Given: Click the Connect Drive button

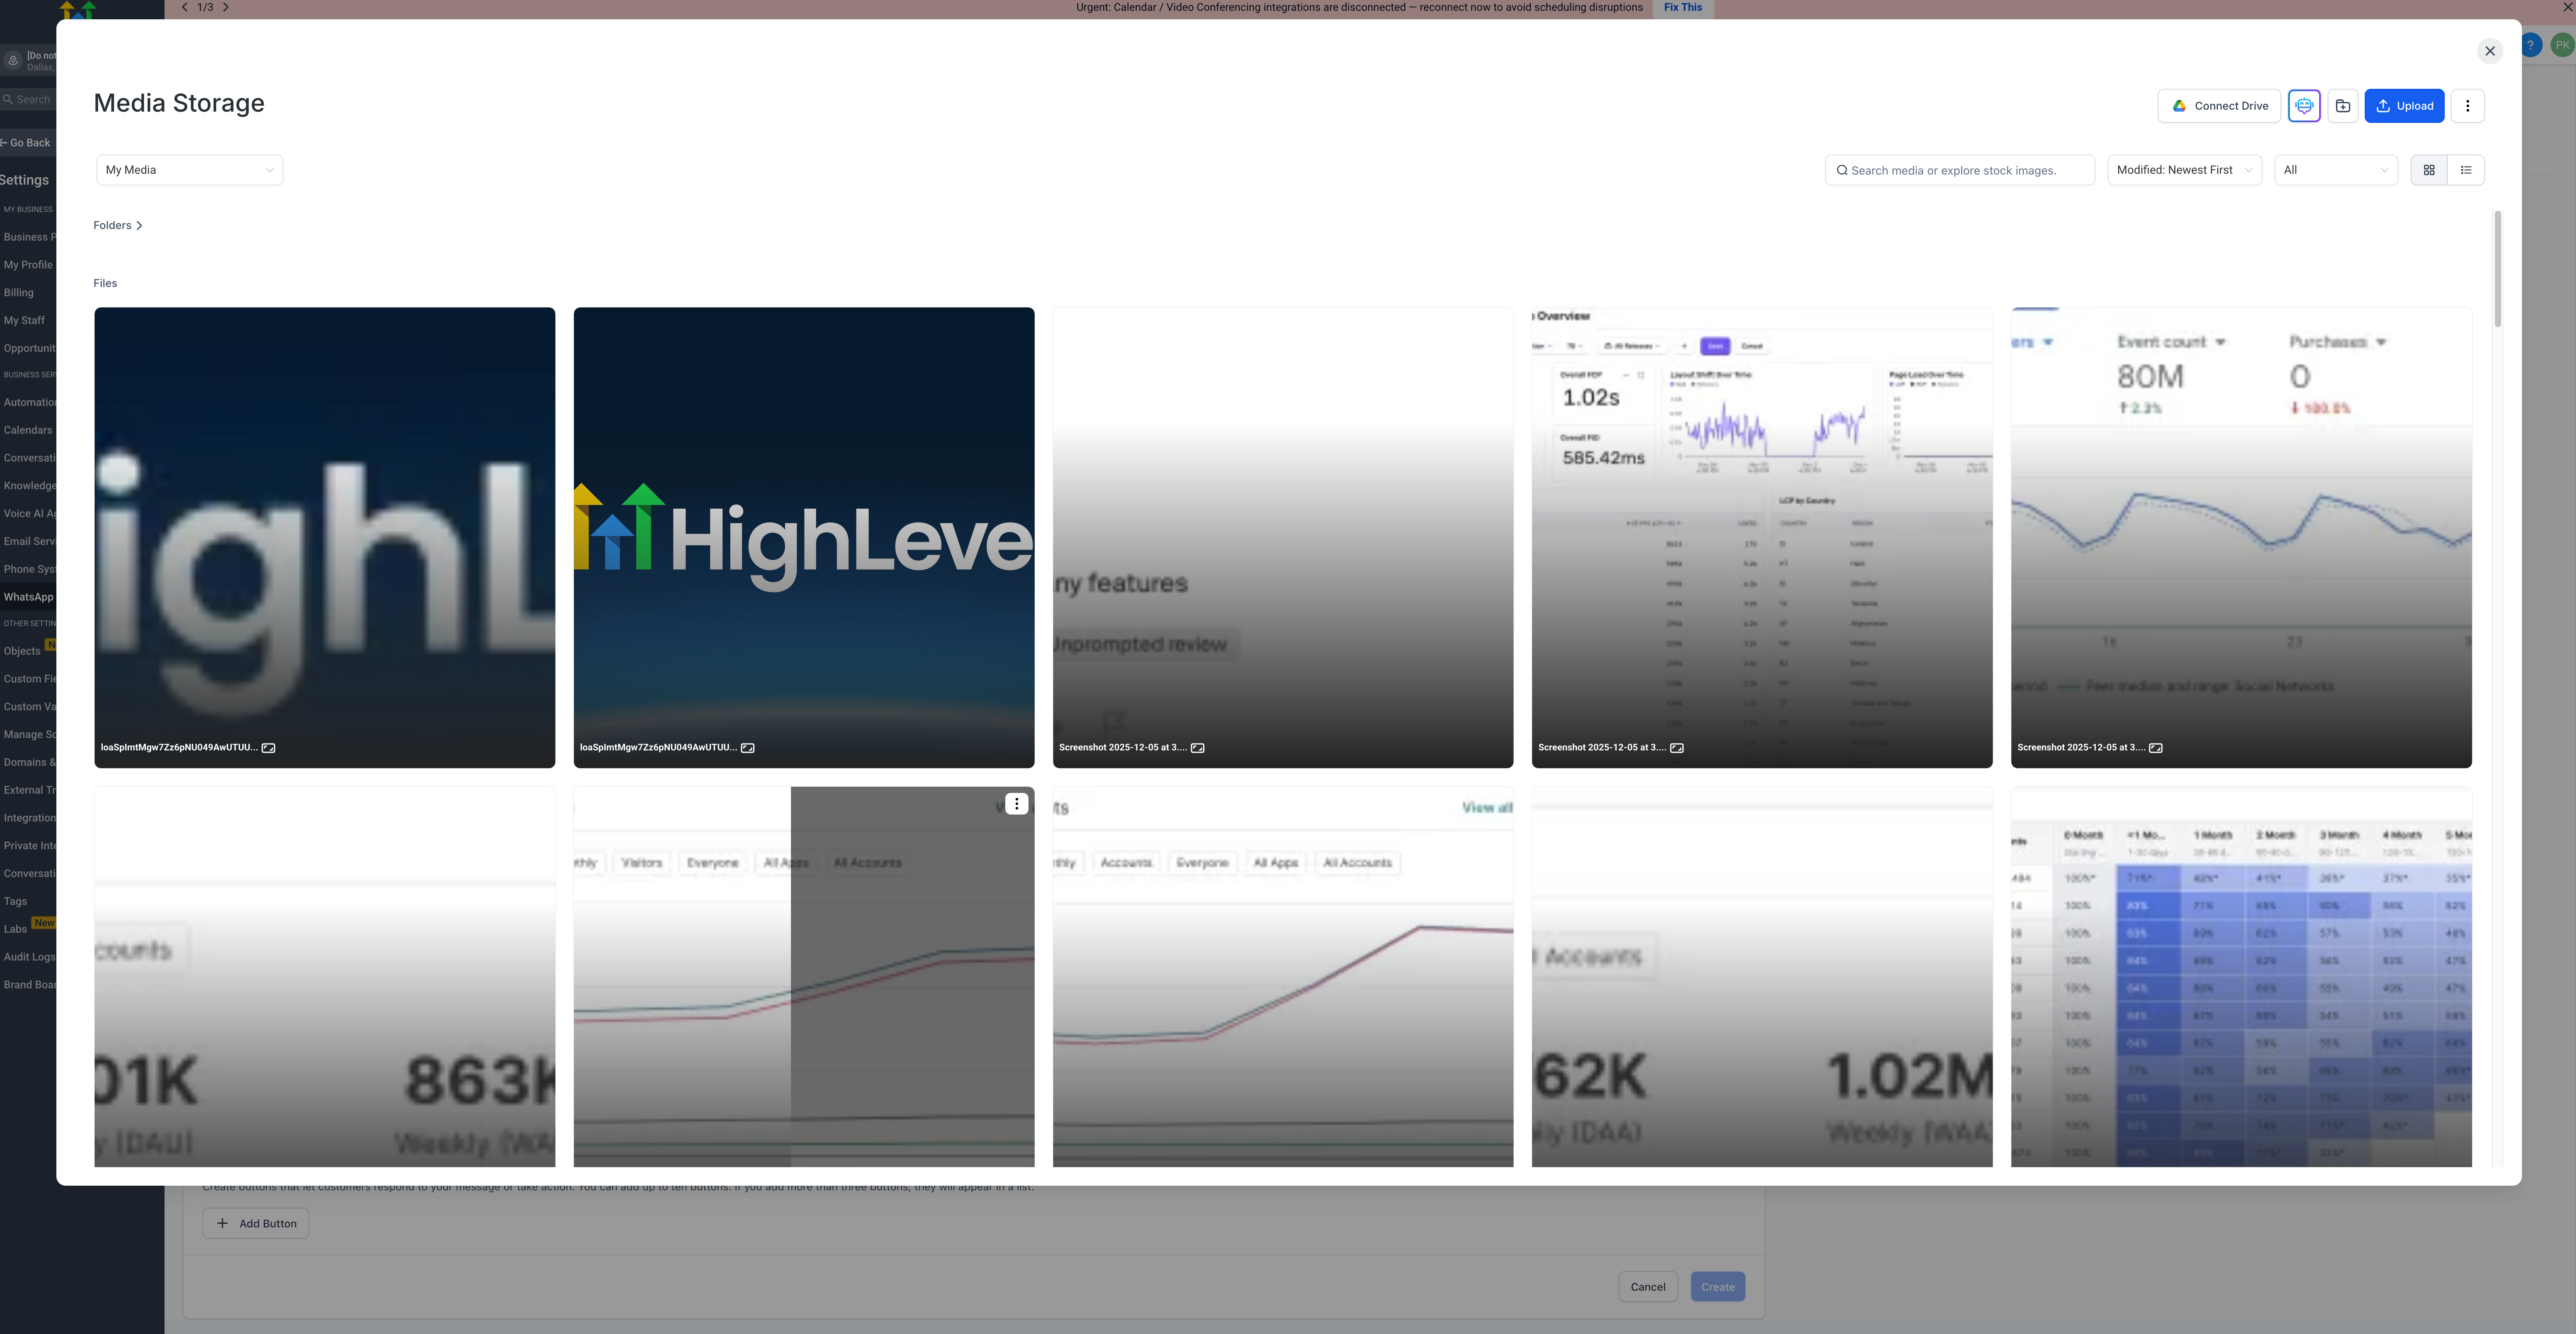Looking at the screenshot, I should click(2219, 106).
